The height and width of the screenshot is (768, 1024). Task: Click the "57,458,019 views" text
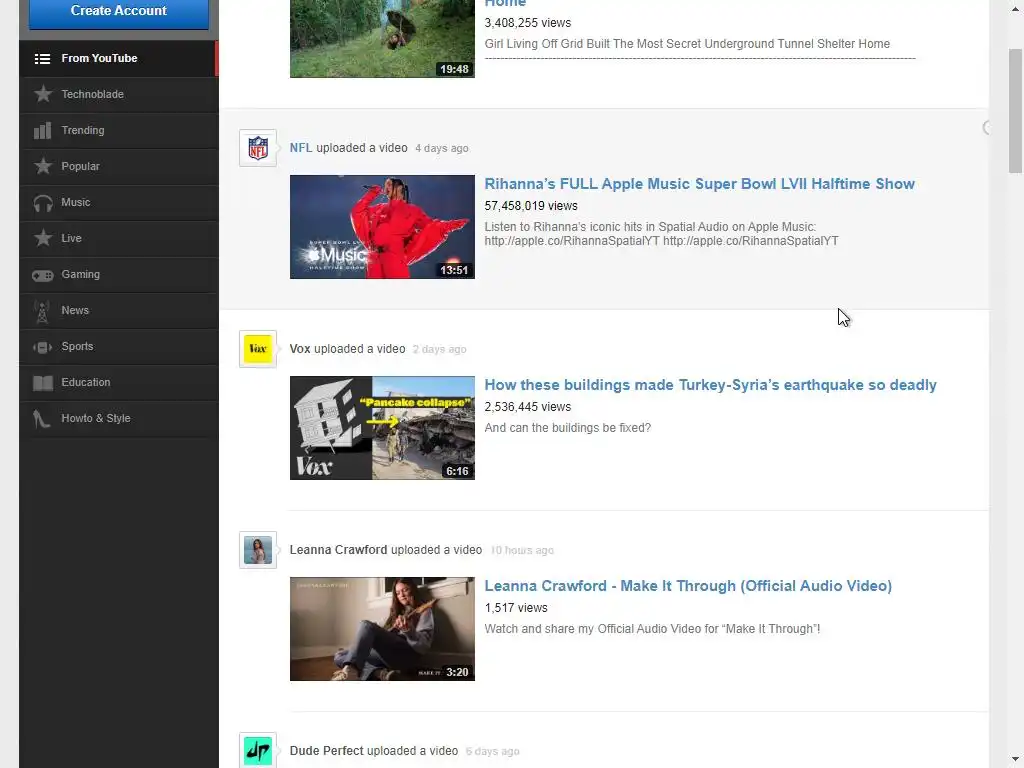531,206
